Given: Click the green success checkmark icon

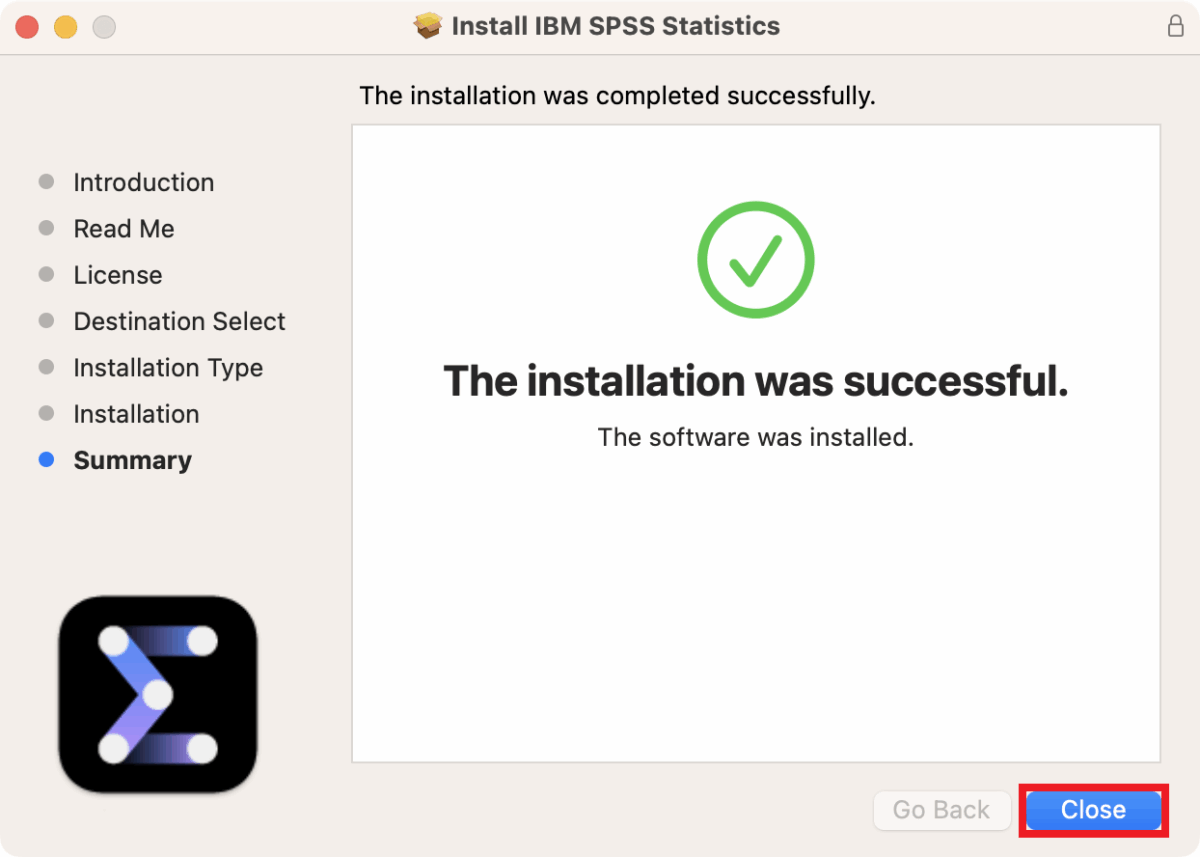Looking at the screenshot, I should 755,259.
